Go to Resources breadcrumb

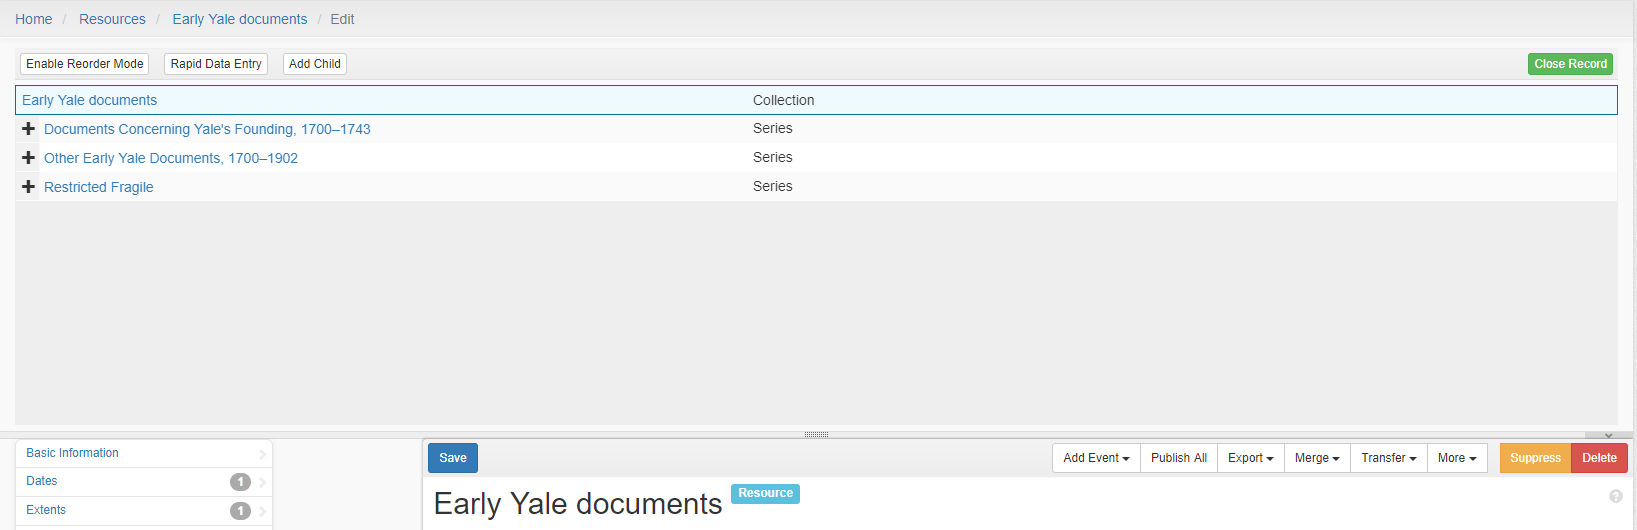pos(112,19)
